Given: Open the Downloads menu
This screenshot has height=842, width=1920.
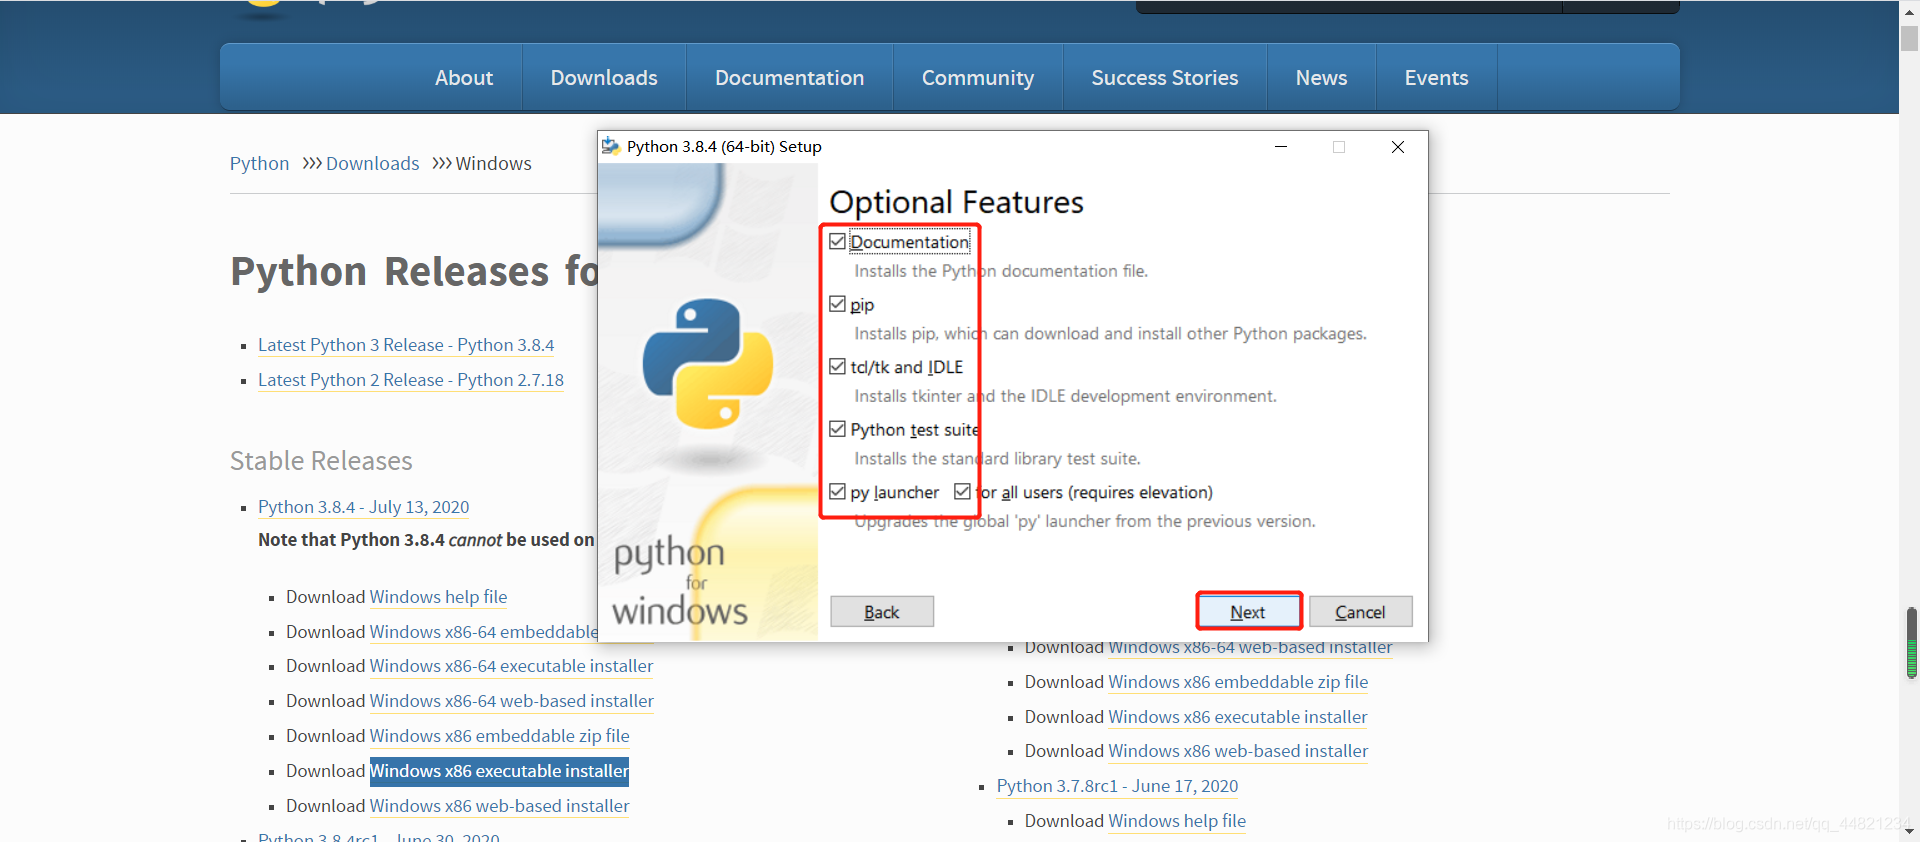Looking at the screenshot, I should tap(604, 77).
